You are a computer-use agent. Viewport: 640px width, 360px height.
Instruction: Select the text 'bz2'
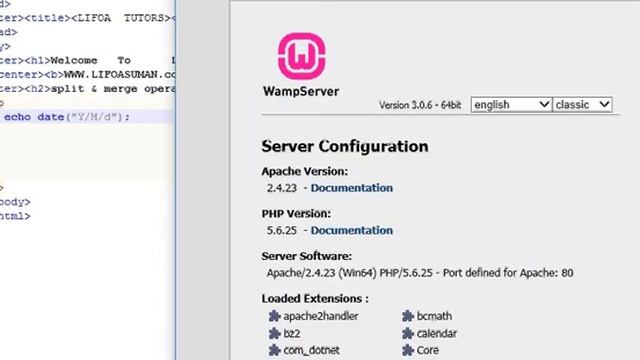pyautogui.click(x=292, y=334)
